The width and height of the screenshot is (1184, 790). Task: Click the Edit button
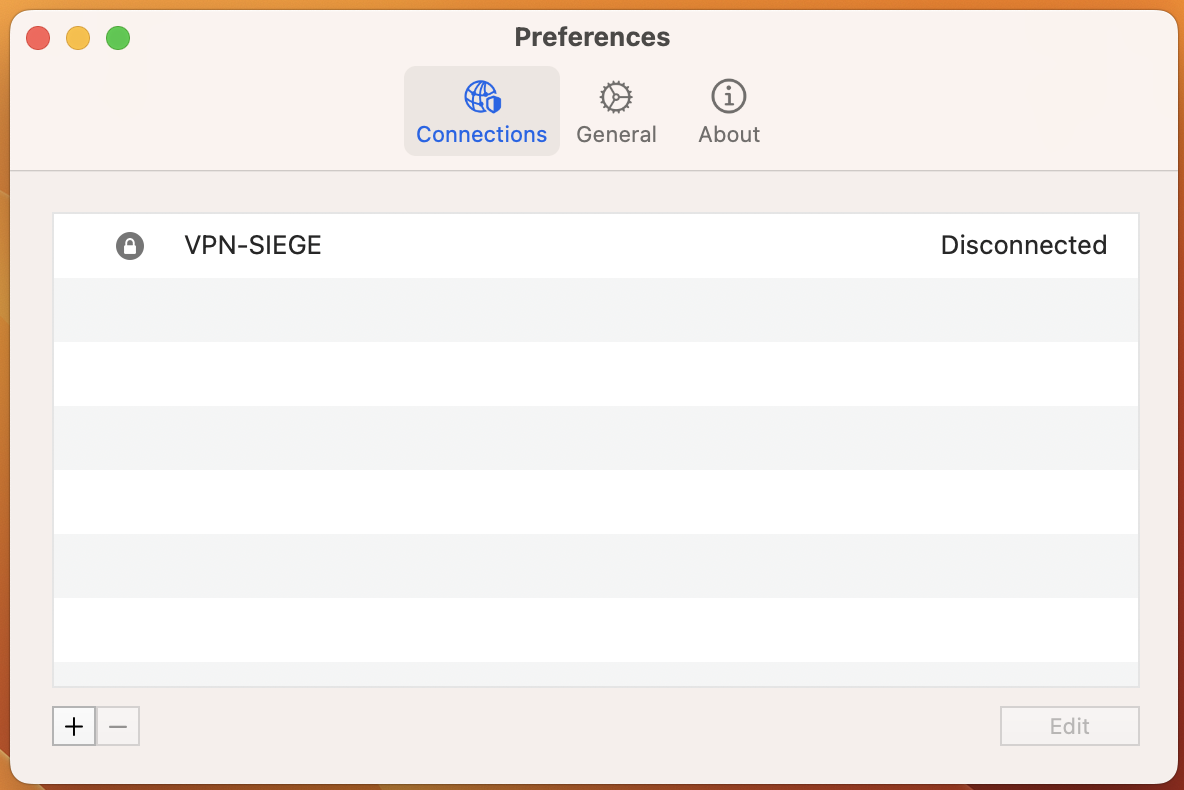[x=1069, y=726]
